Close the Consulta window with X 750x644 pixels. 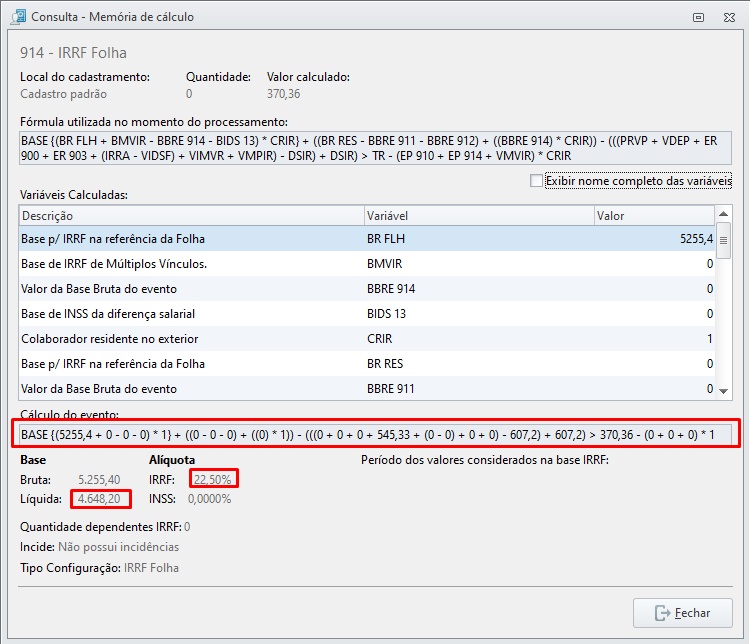729,18
